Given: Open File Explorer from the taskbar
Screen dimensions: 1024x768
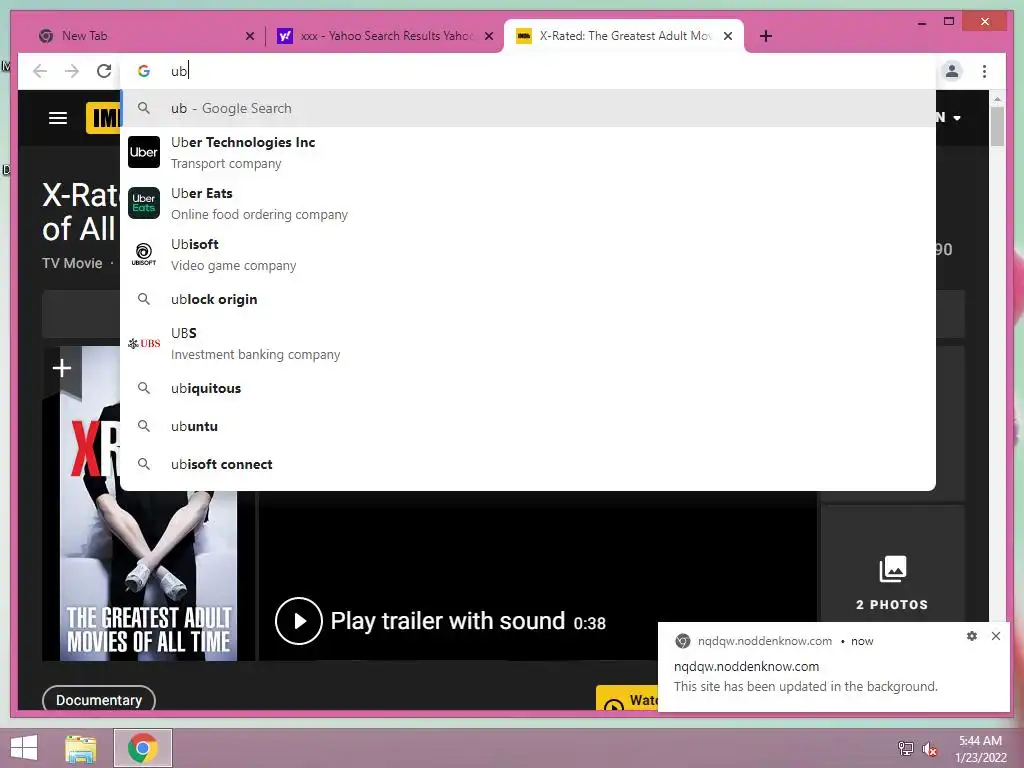Looking at the screenshot, I should click(81, 748).
